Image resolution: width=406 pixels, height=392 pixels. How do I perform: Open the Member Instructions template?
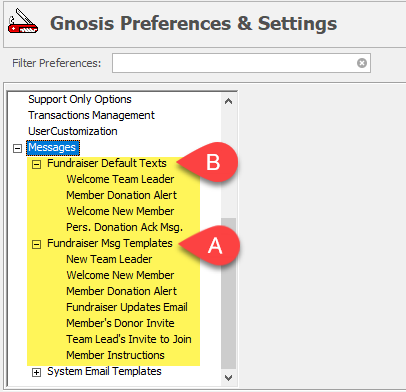[x=115, y=355]
